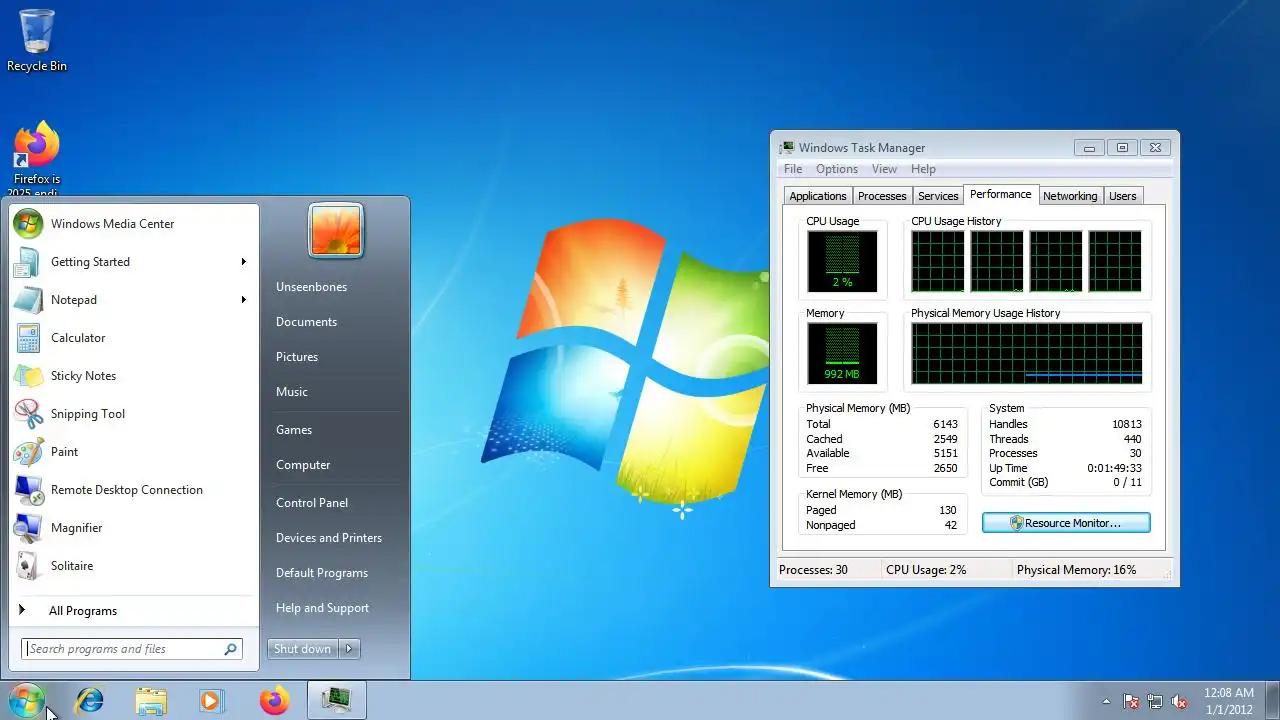Open Help and Support
Image resolution: width=1280 pixels, height=720 pixels.
(322, 608)
